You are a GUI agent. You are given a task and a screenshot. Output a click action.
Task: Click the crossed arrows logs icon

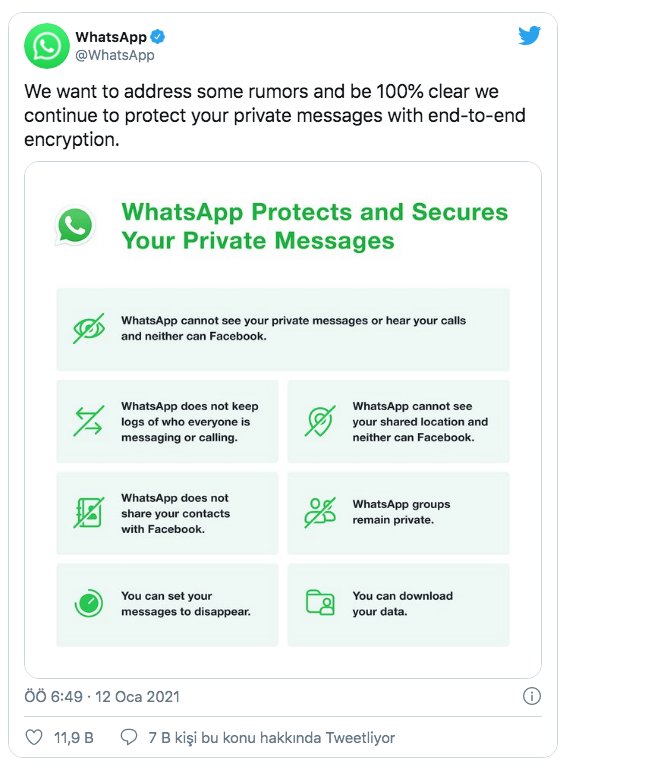point(88,421)
